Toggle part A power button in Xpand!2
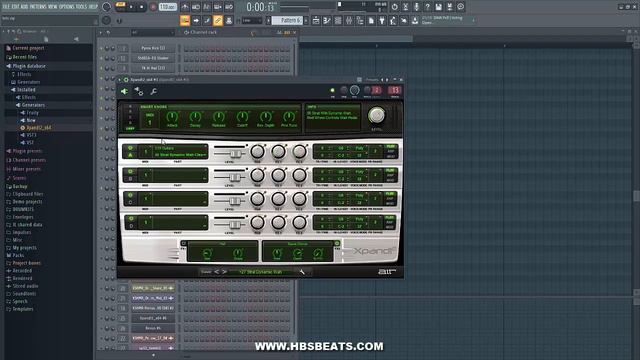Image resolution: width=640 pixels, height=360 pixels. (x=130, y=148)
